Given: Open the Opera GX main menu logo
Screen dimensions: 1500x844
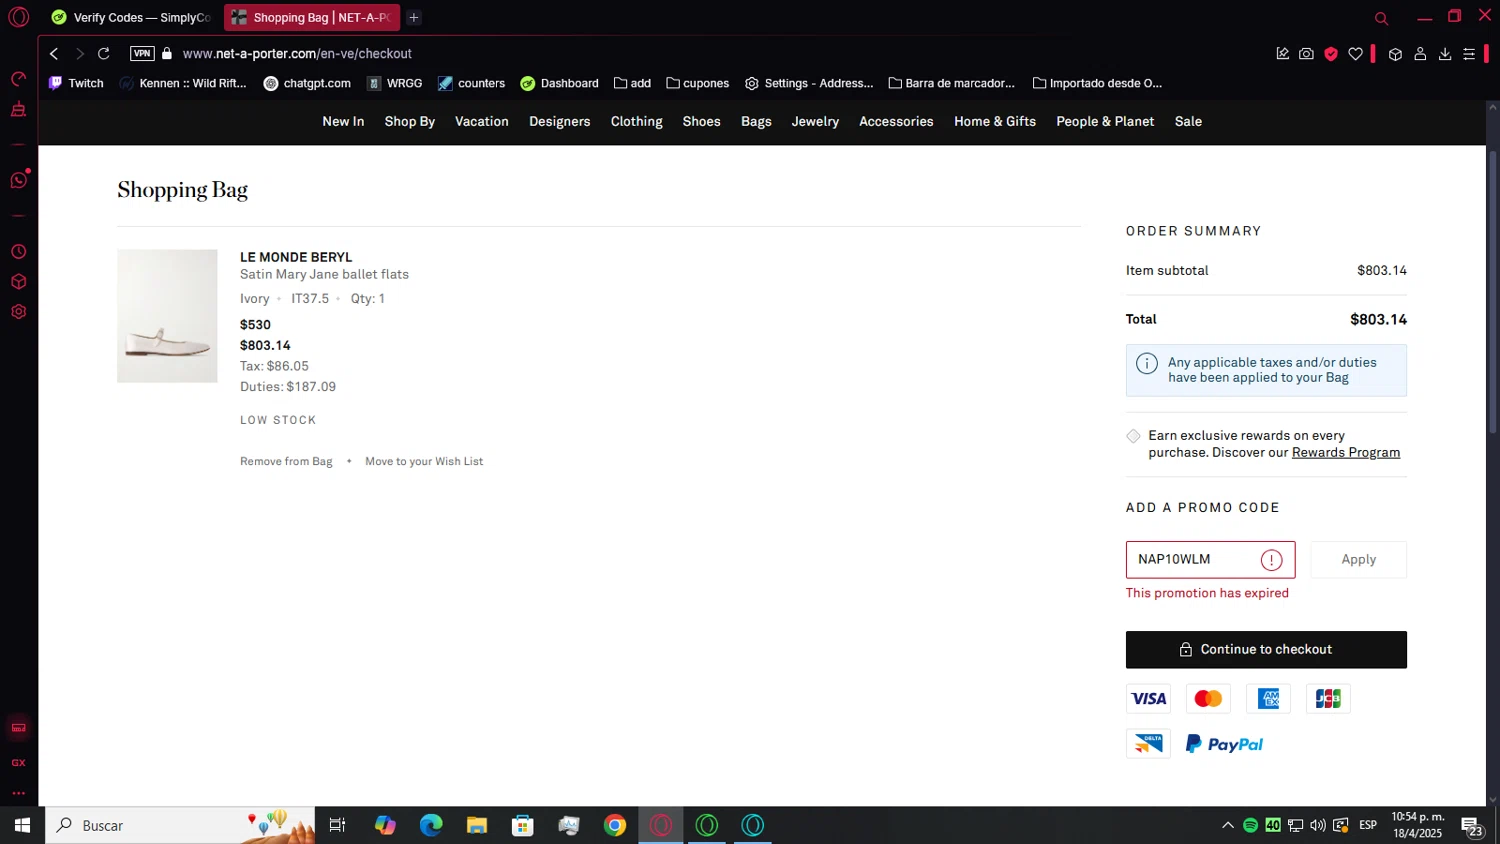Looking at the screenshot, I should (18, 17).
